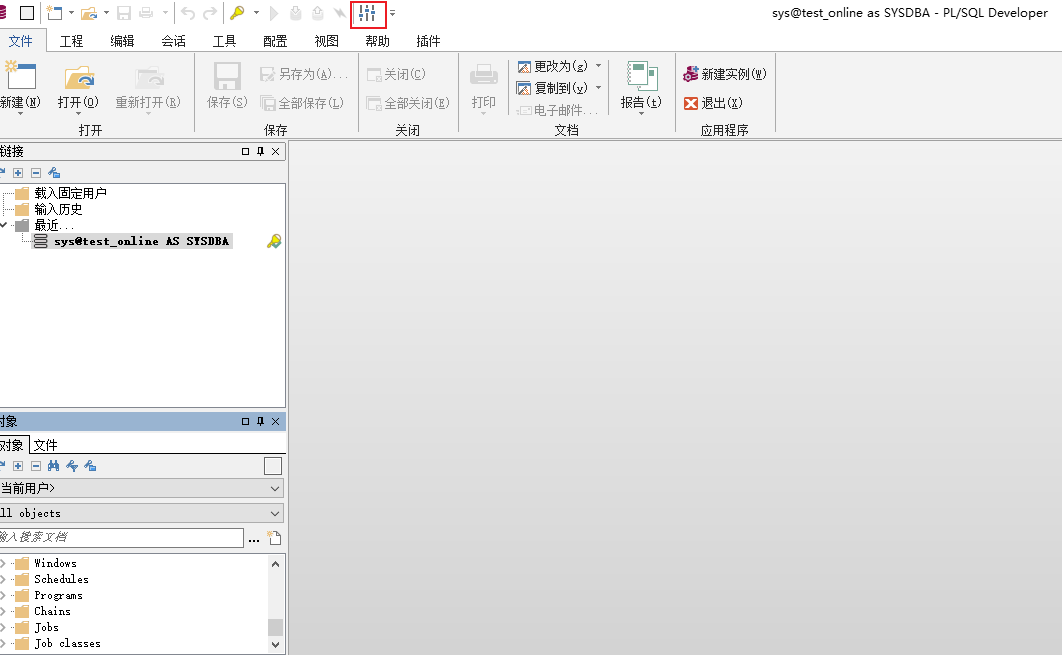Open the 文件 ribbon tab
Image resolution: width=1062 pixels, height=655 pixels.
pyautogui.click(x=20, y=41)
